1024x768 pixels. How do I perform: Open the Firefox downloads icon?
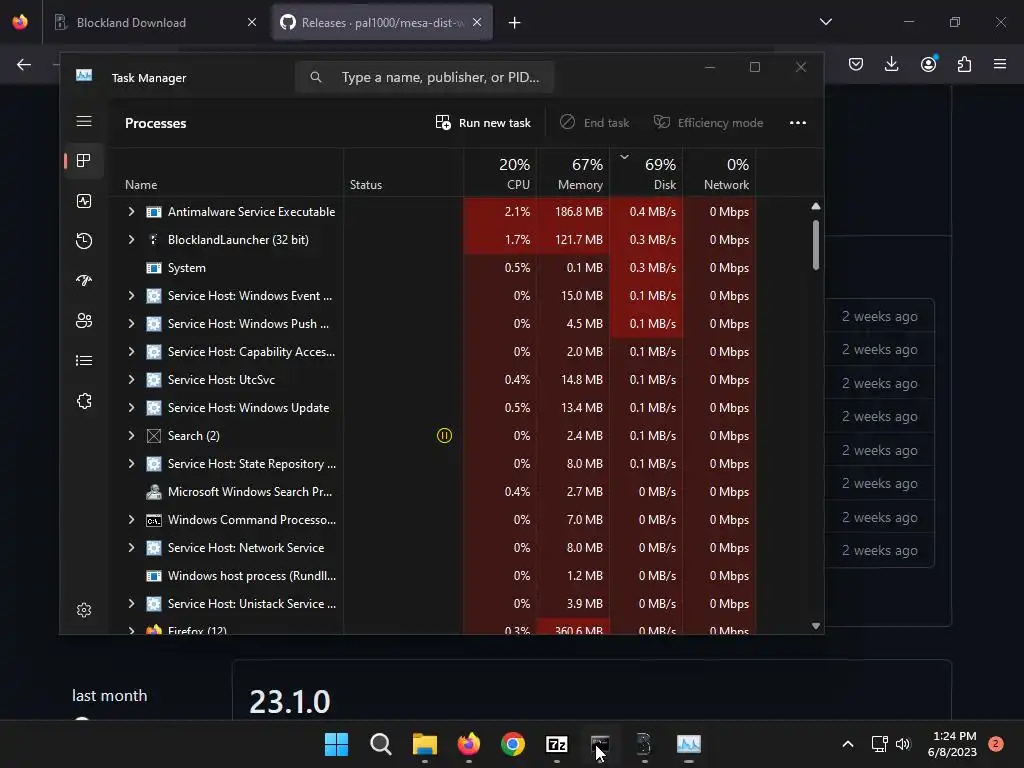(x=891, y=64)
